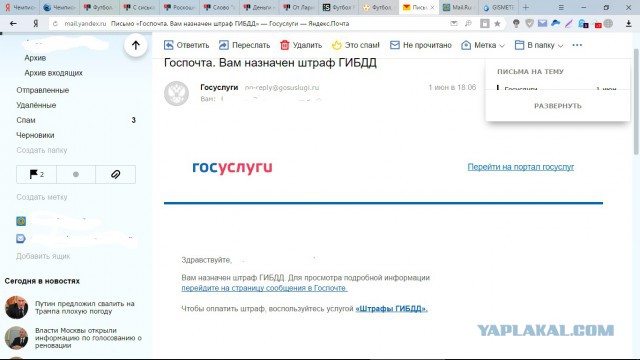The height and width of the screenshot is (360, 640).
Task: Click the госуслуги logo in email
Action: [x=232, y=167]
